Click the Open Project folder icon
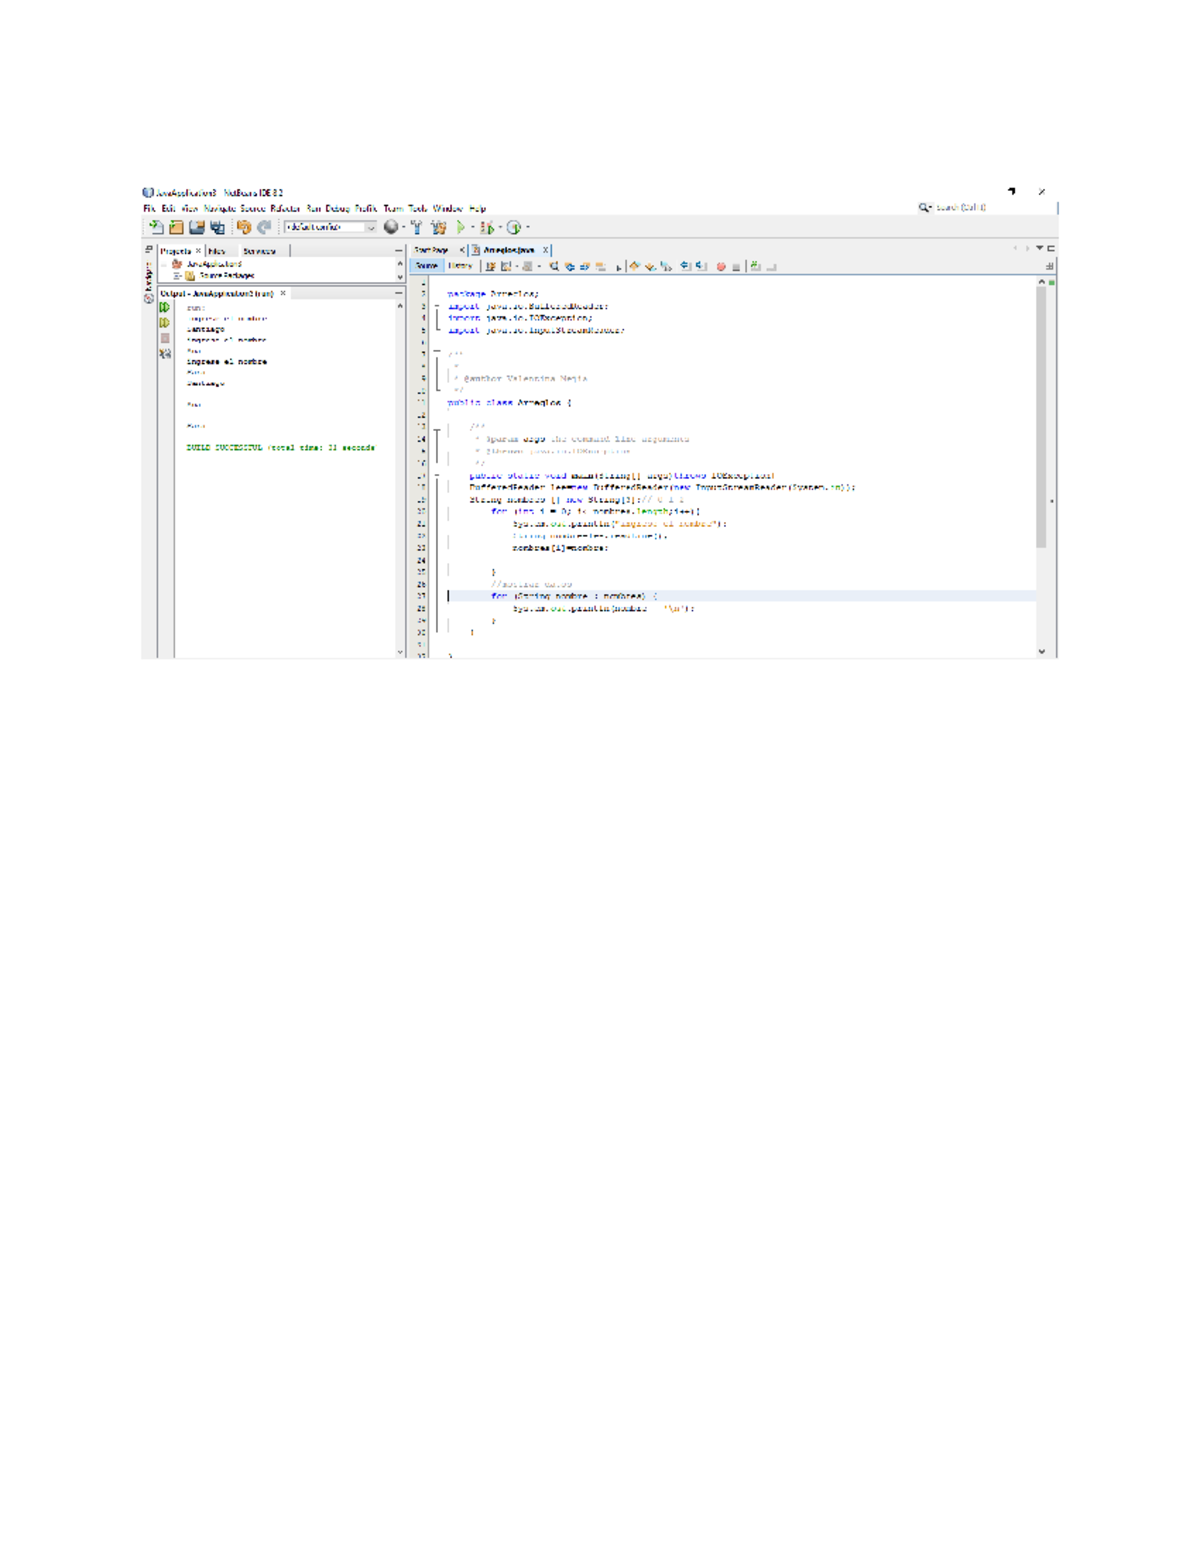 click(198, 227)
